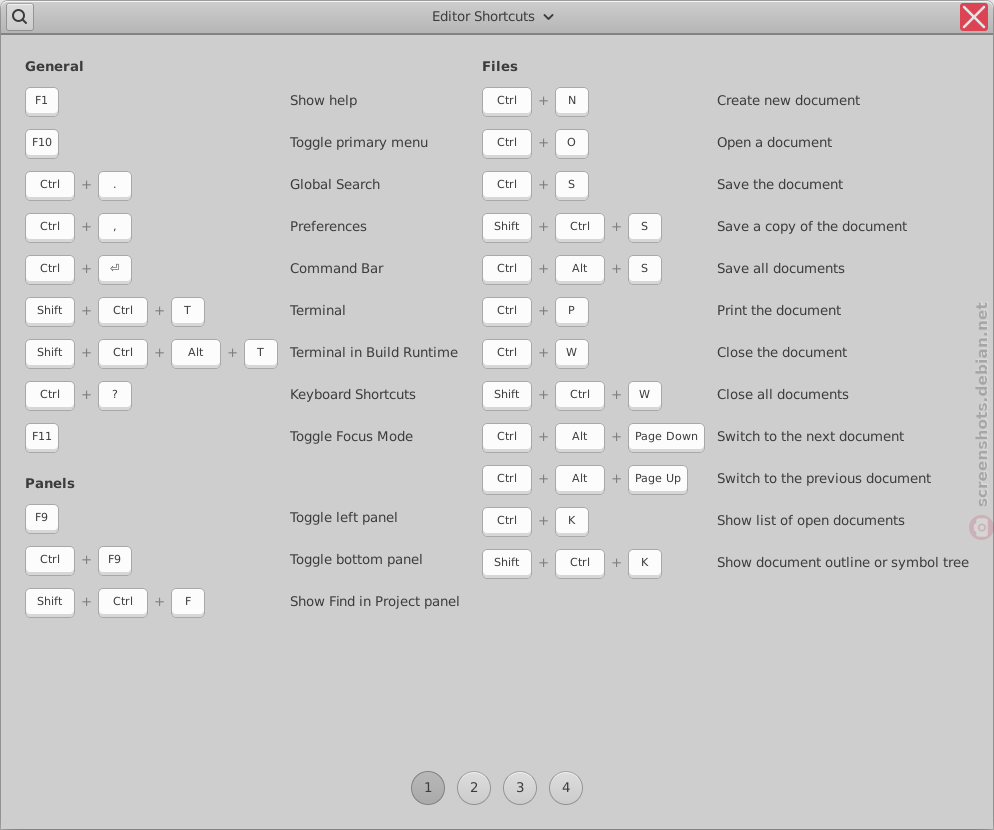Go to shortcuts page 3
The width and height of the screenshot is (994, 830).
(520, 788)
